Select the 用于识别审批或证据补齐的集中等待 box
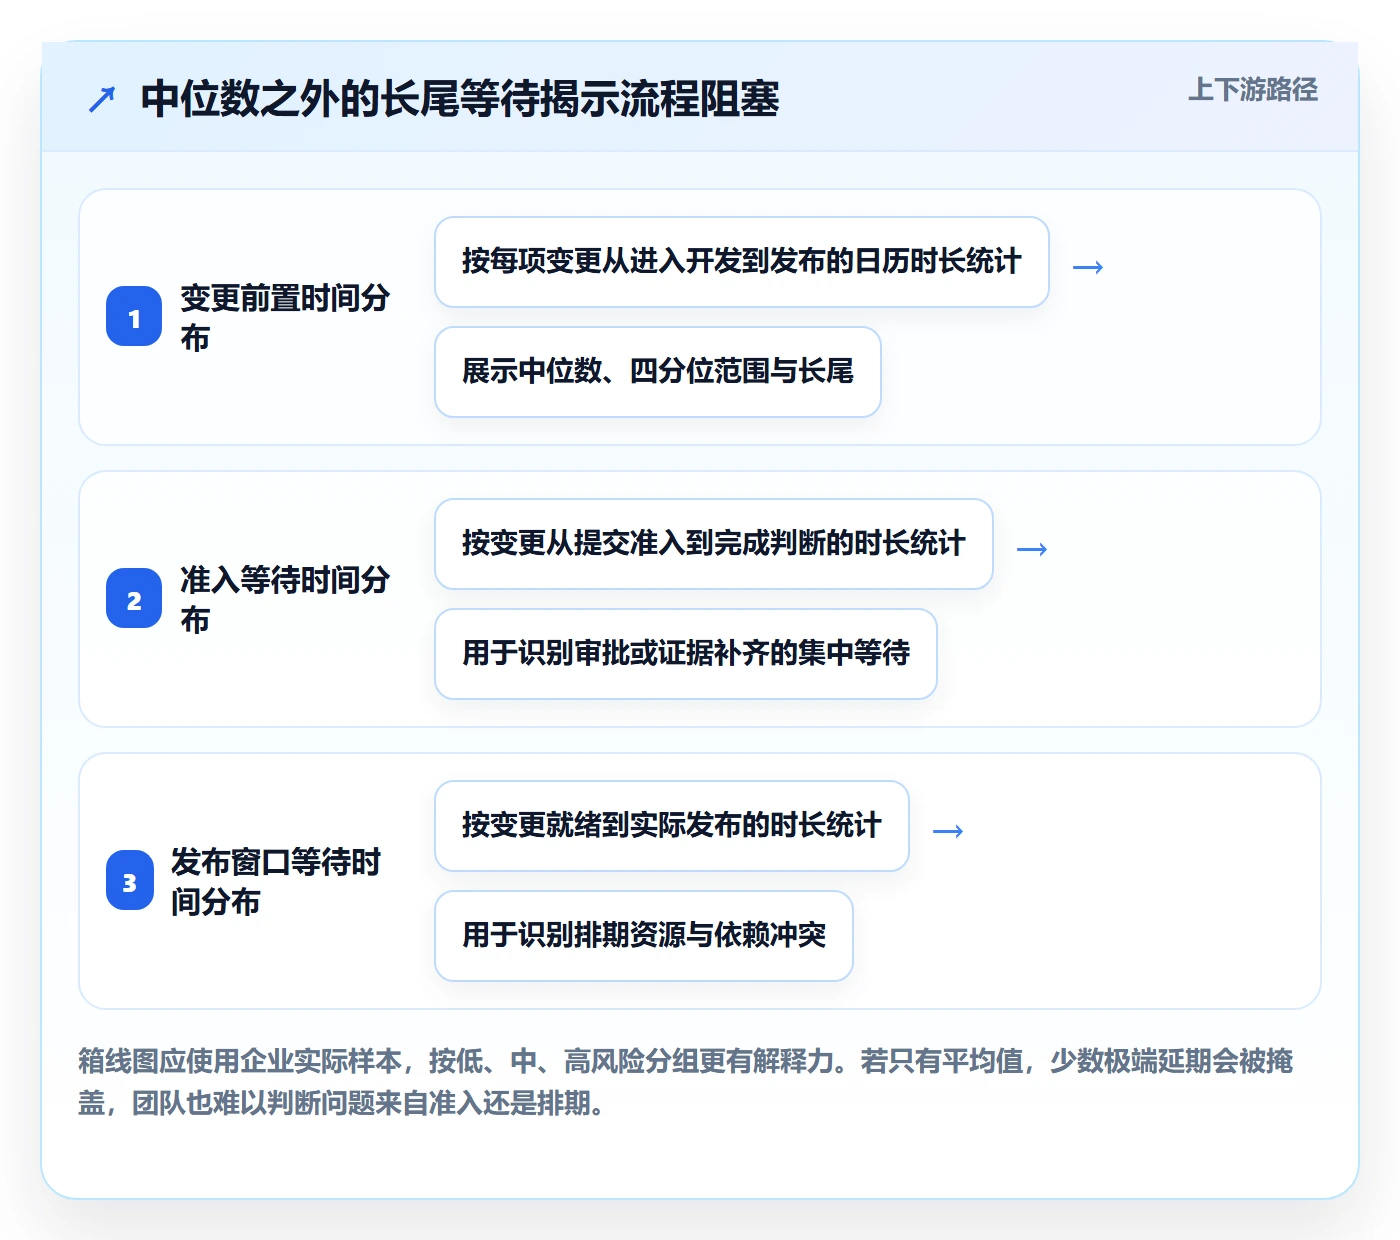1400x1240 pixels. (686, 654)
